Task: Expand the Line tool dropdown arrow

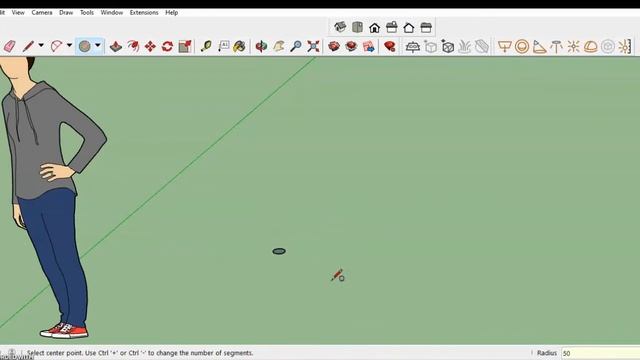Action: (41, 45)
